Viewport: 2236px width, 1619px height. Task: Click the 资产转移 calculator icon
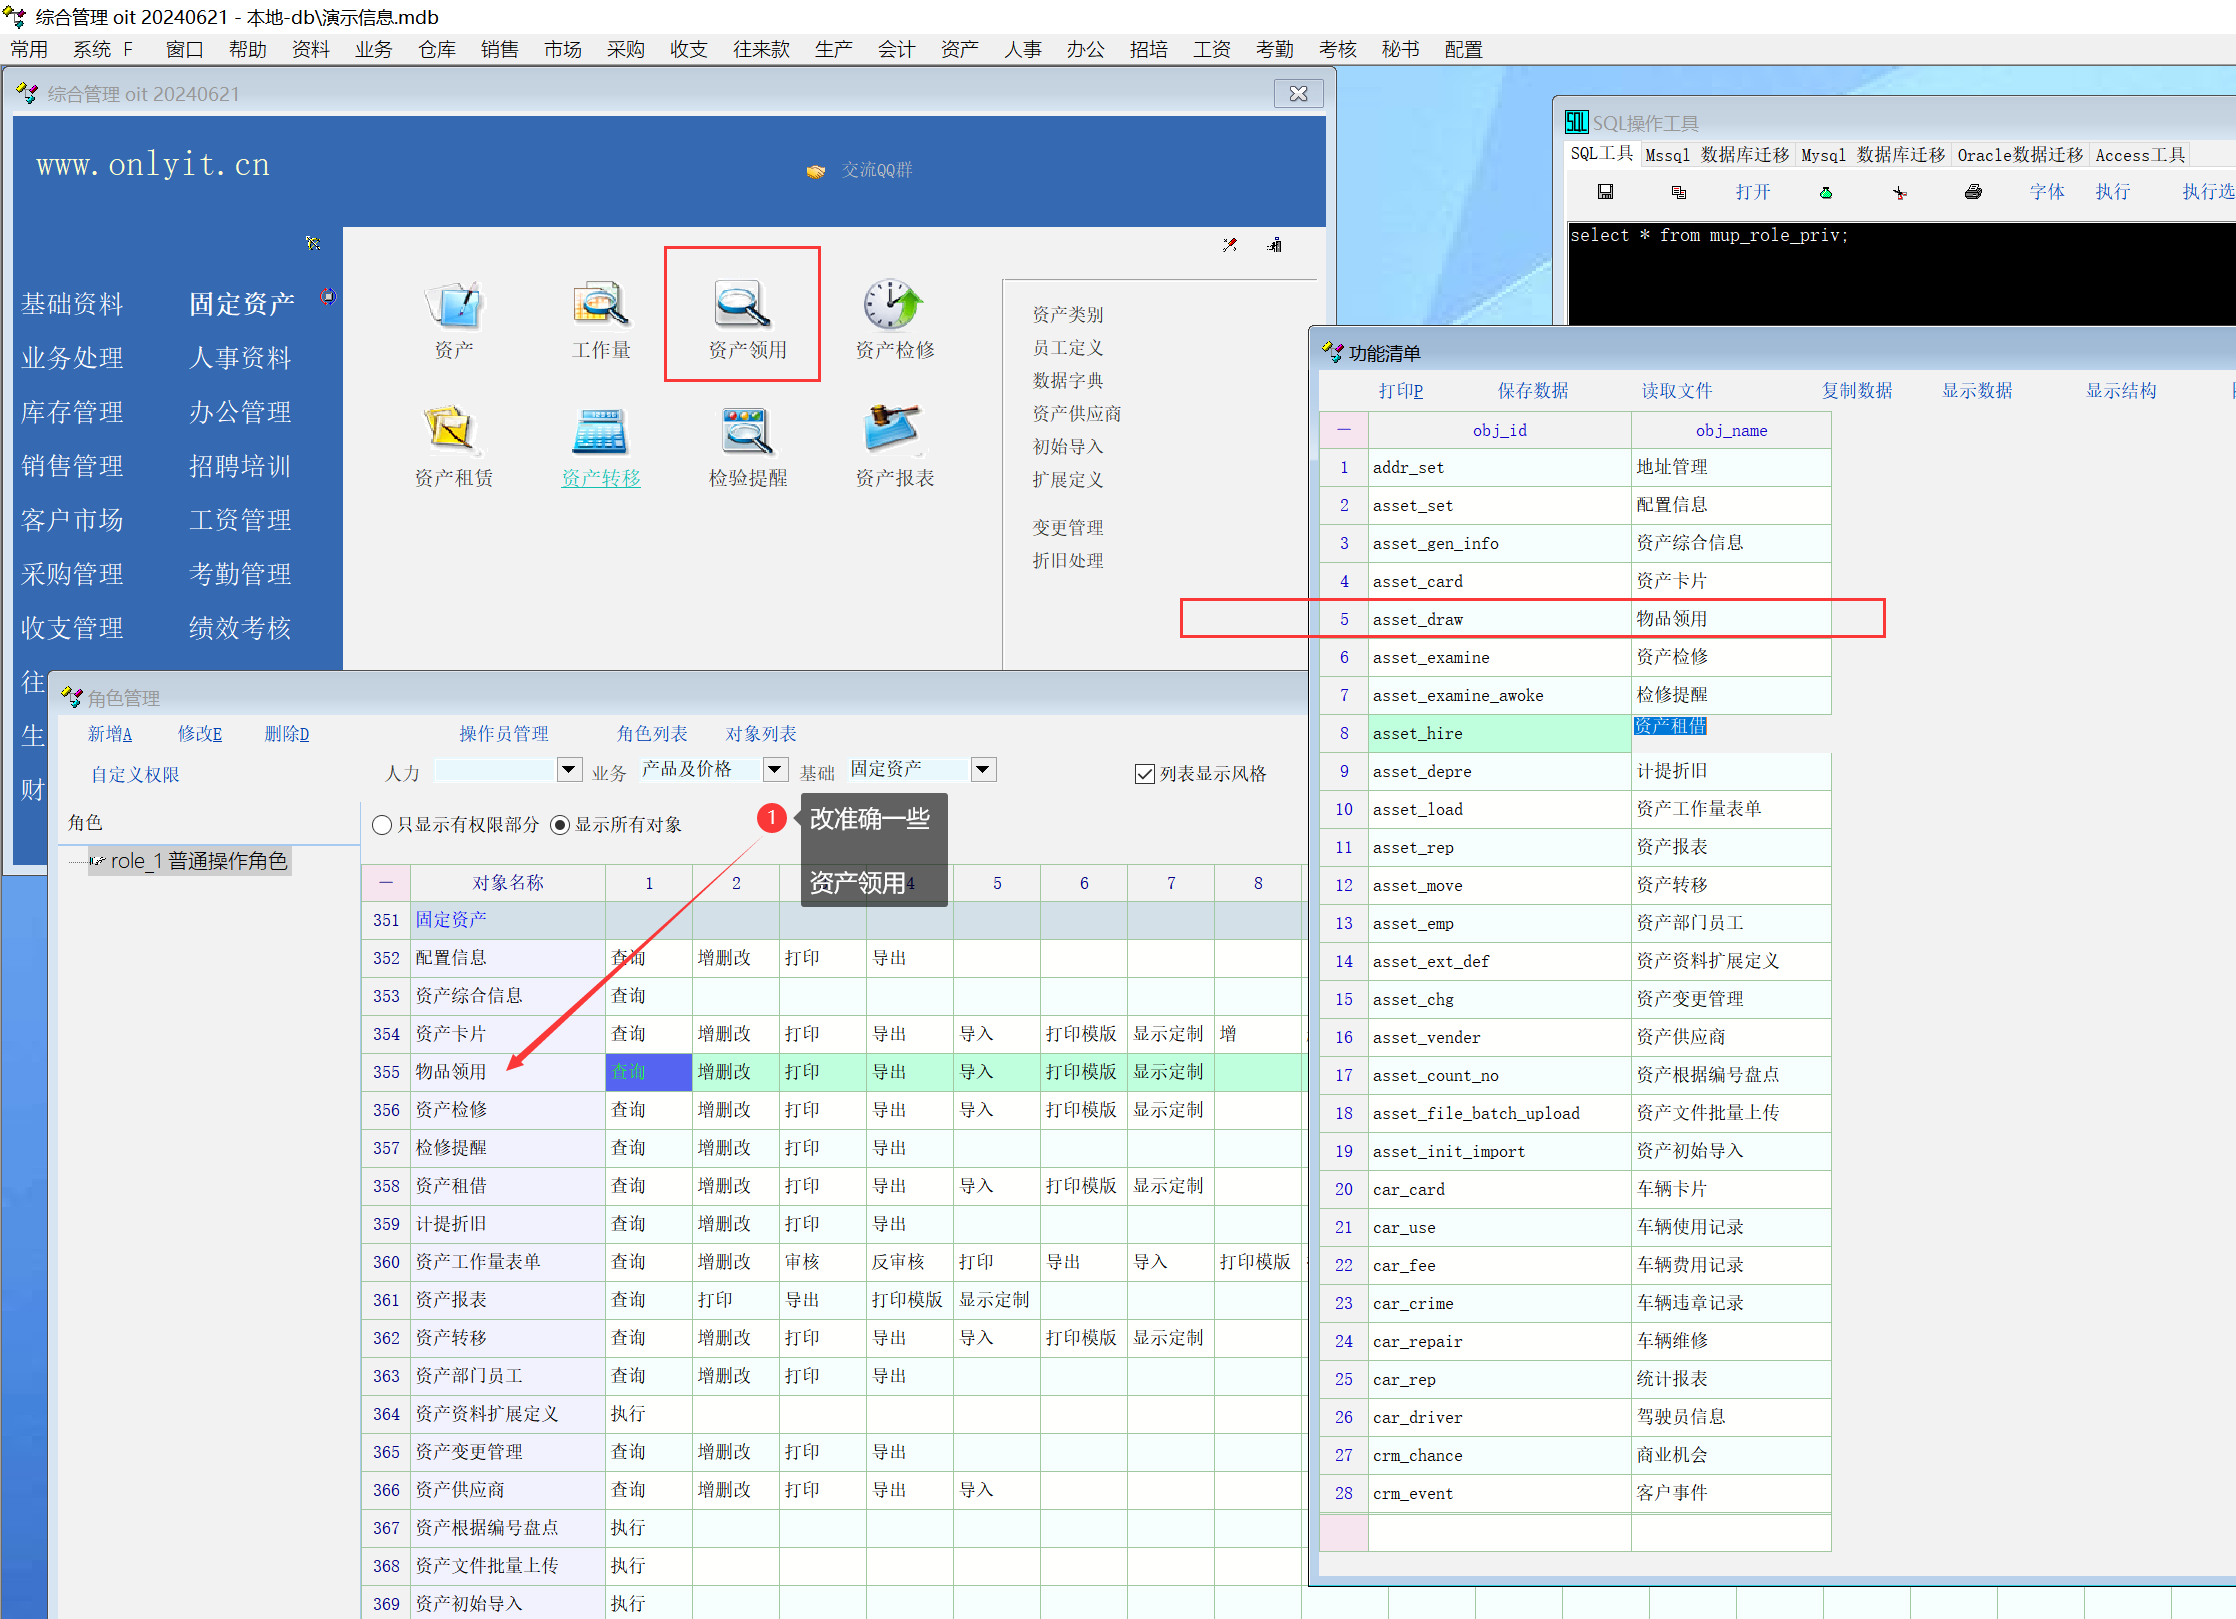pyautogui.click(x=600, y=432)
